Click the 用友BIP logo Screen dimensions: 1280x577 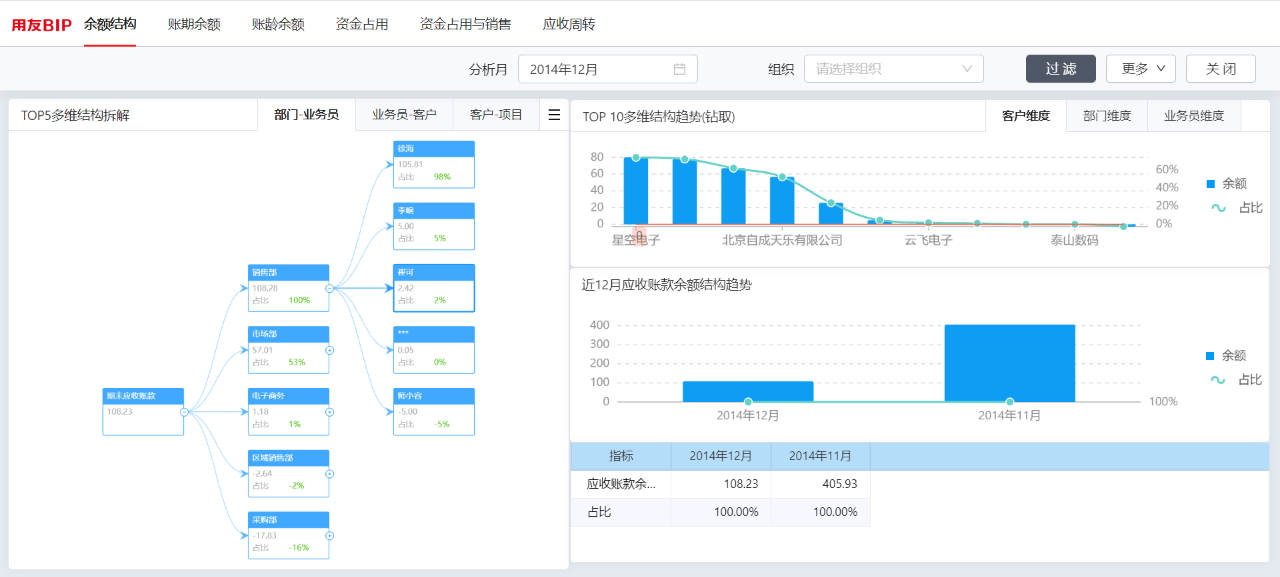[41, 24]
